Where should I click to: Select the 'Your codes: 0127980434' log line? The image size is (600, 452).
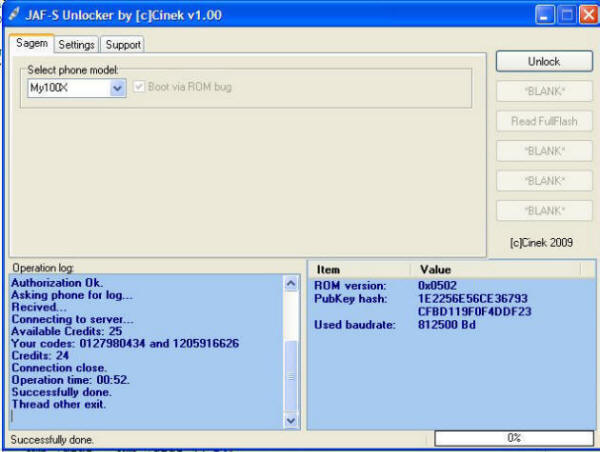tap(125, 343)
